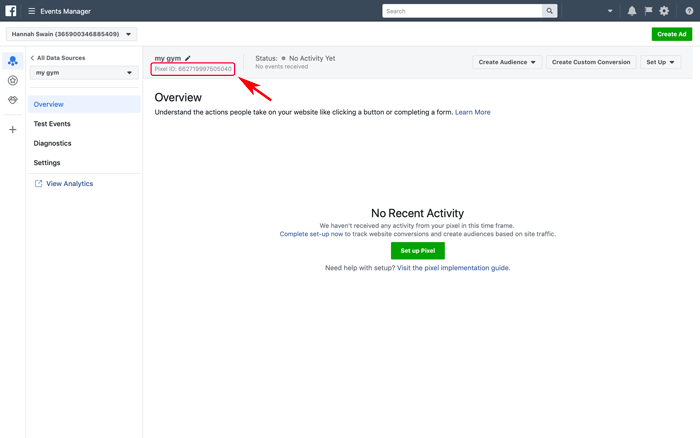Click the my gym pixel name heading
This screenshot has width=700, height=438.
click(168, 58)
